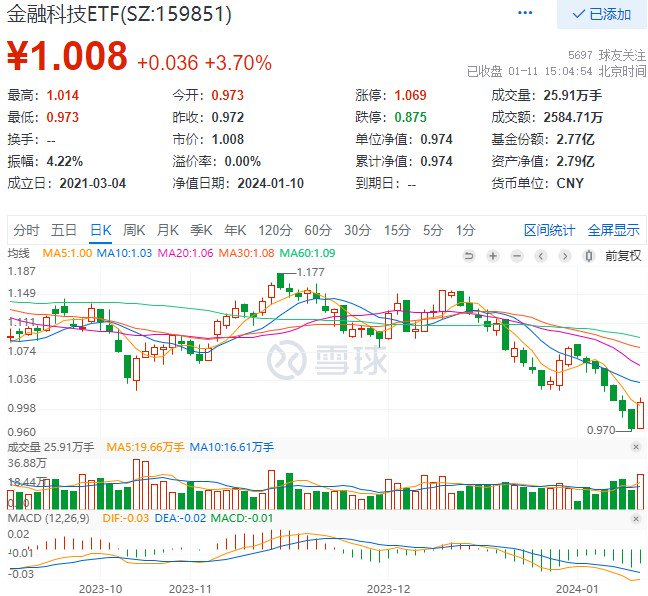Switch to the 5分 interval tab
The width and height of the screenshot is (648, 596).
pyautogui.click(x=433, y=230)
